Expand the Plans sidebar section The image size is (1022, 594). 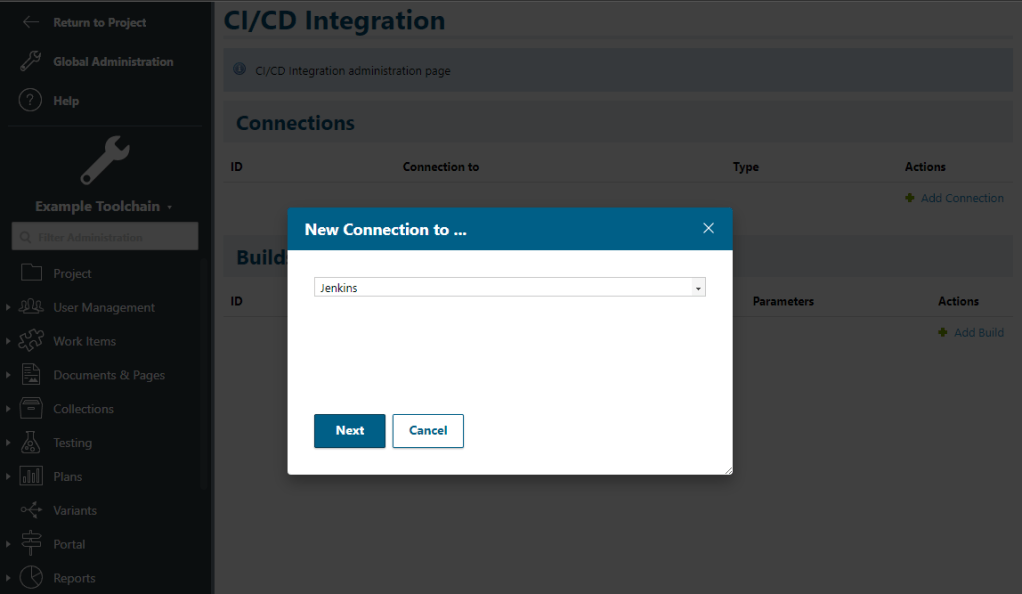pos(8,477)
